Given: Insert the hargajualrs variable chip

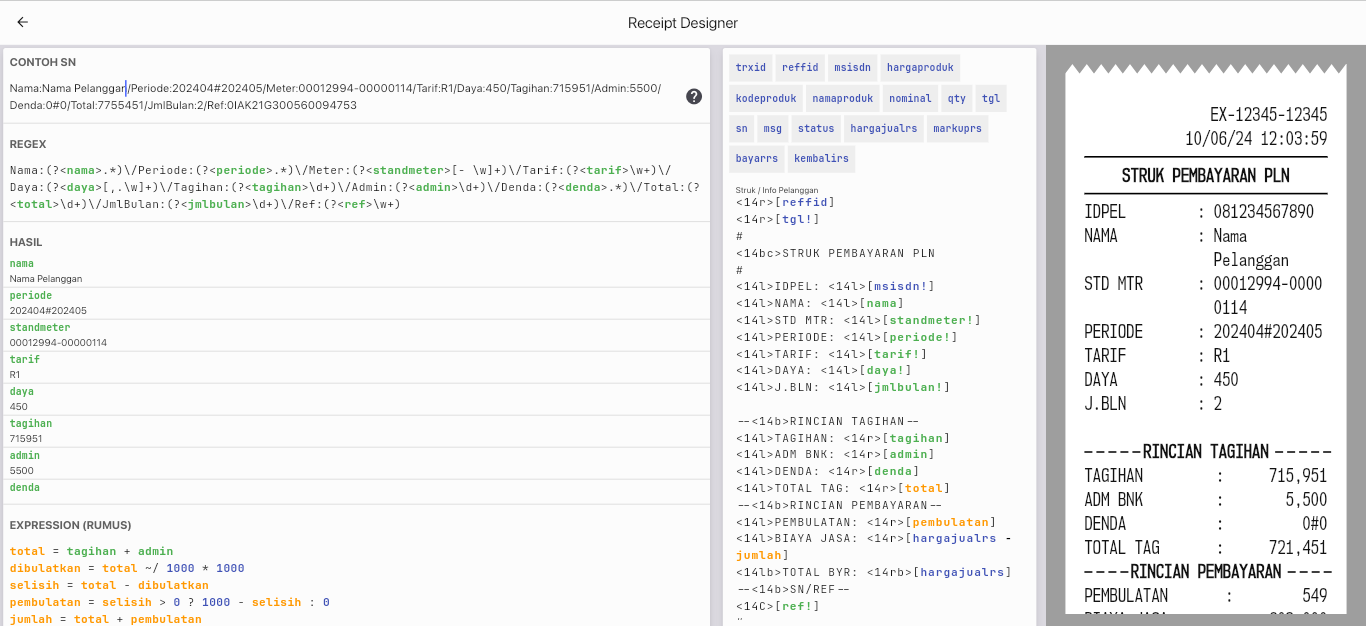Looking at the screenshot, I should coord(883,128).
